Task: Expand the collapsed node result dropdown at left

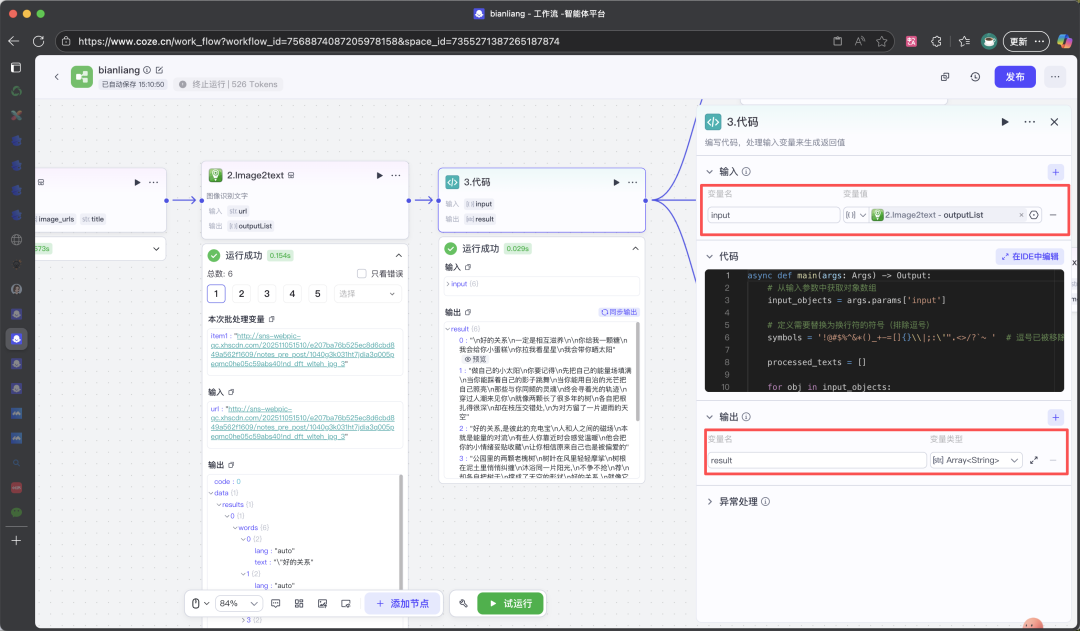Action: [x=156, y=249]
